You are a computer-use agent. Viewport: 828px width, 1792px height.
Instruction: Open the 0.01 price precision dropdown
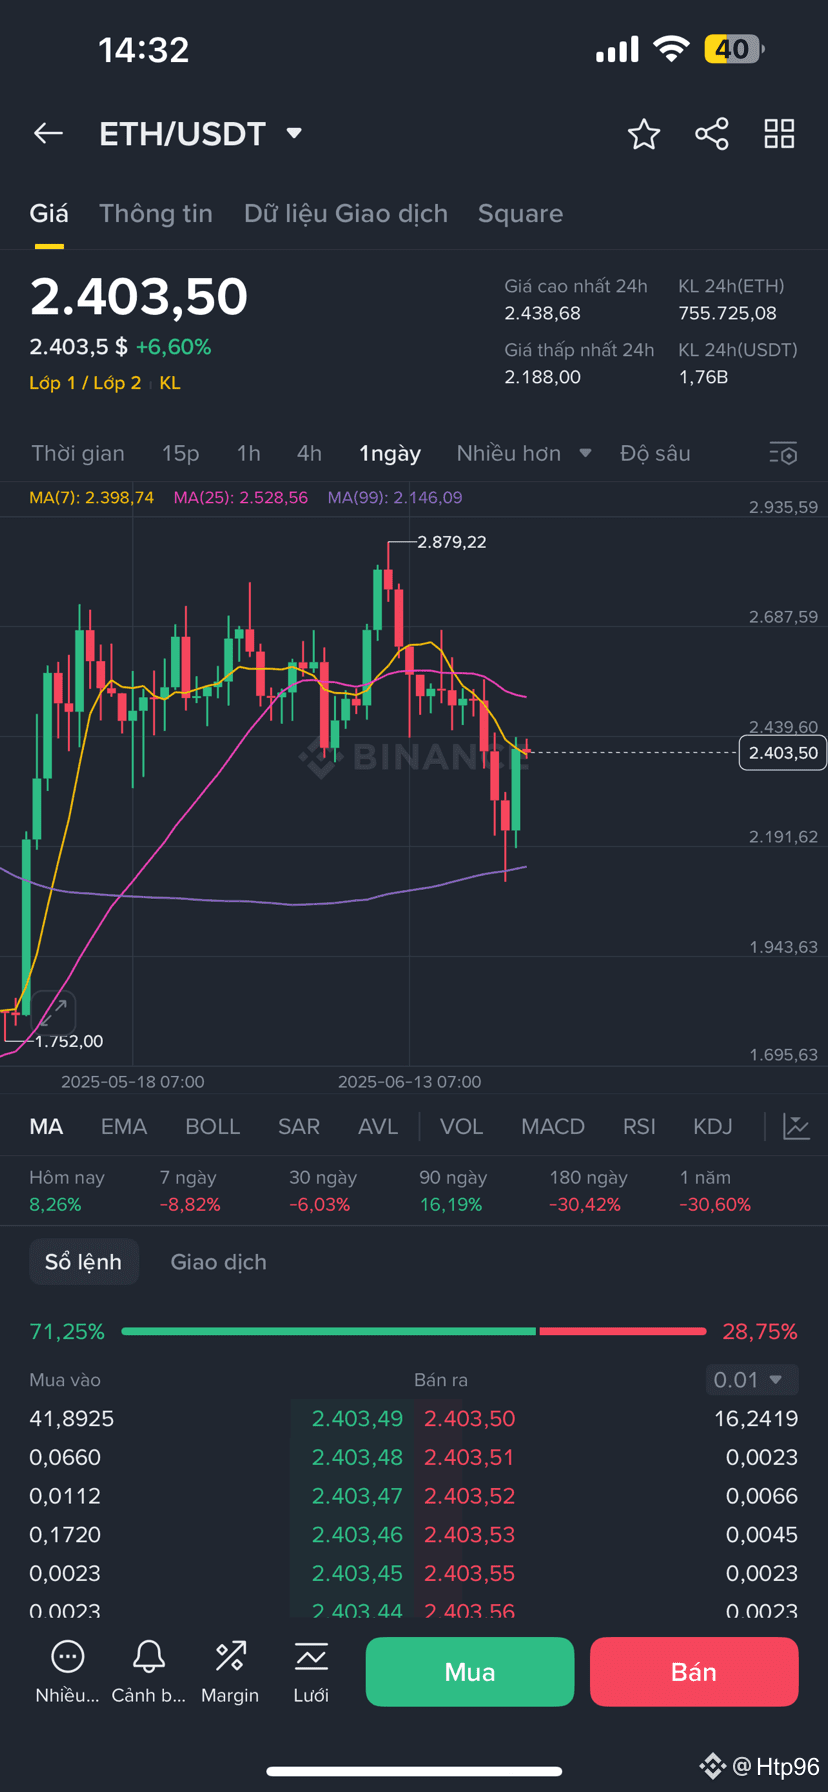click(752, 1380)
